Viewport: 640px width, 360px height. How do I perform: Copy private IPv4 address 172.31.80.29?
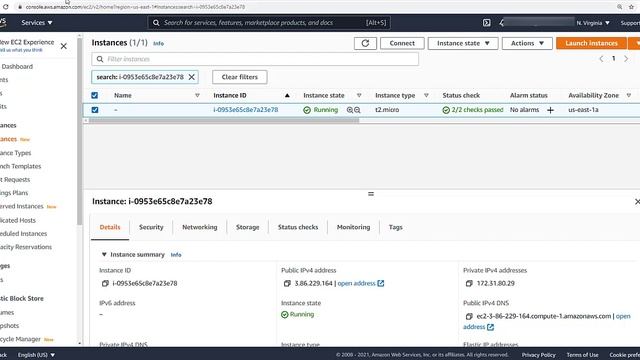469,283
